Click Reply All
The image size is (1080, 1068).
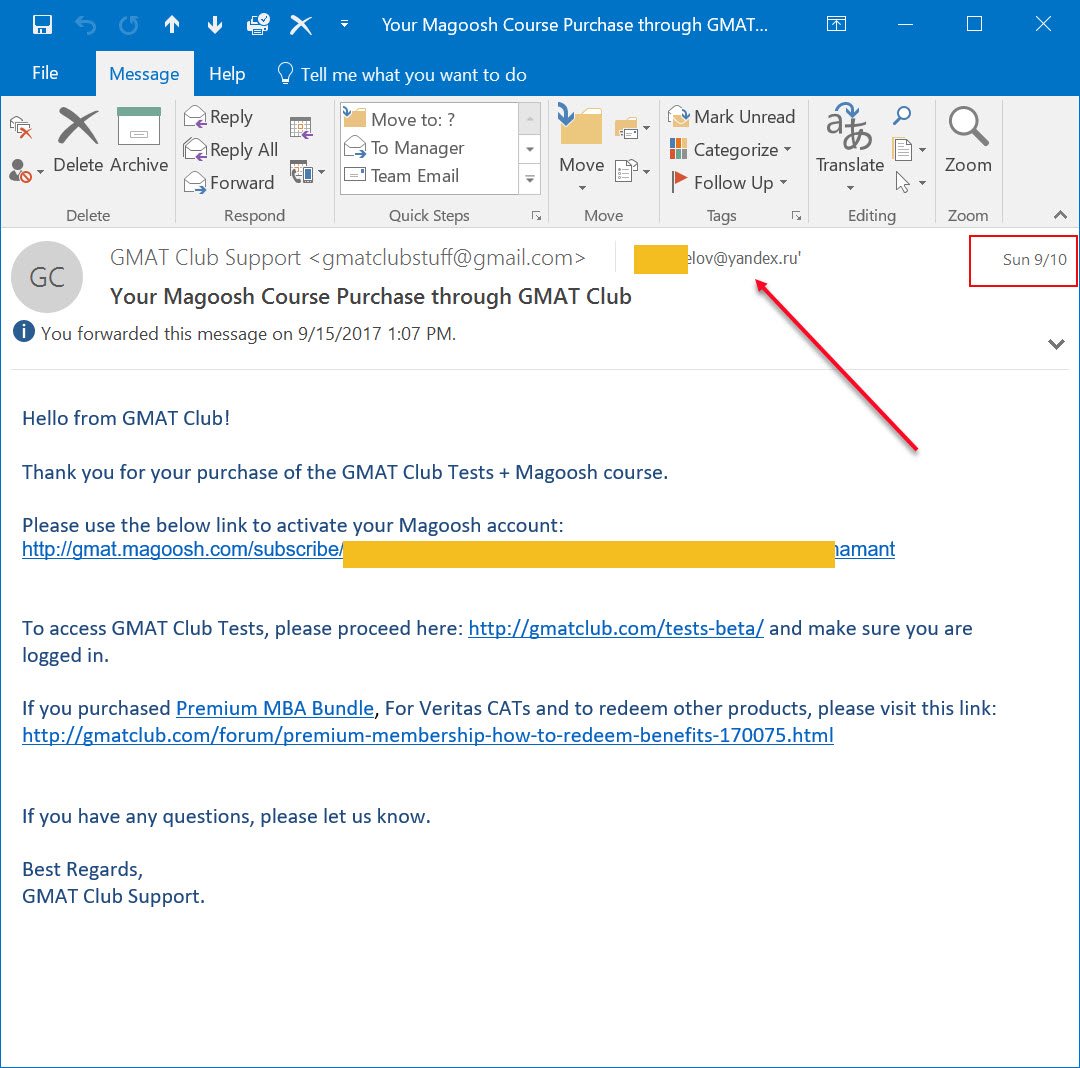[231, 149]
